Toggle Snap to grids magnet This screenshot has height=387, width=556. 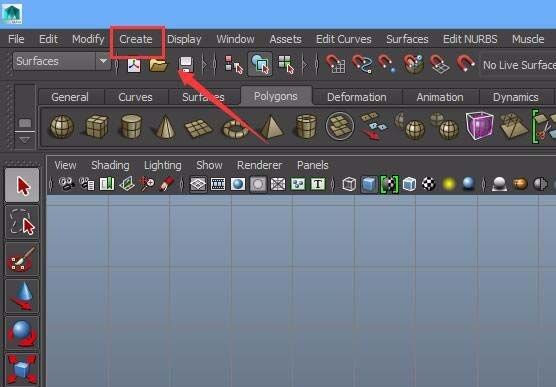pos(335,64)
